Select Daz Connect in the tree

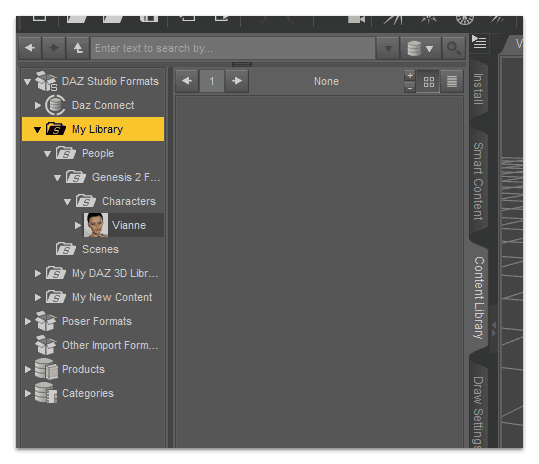click(103, 106)
